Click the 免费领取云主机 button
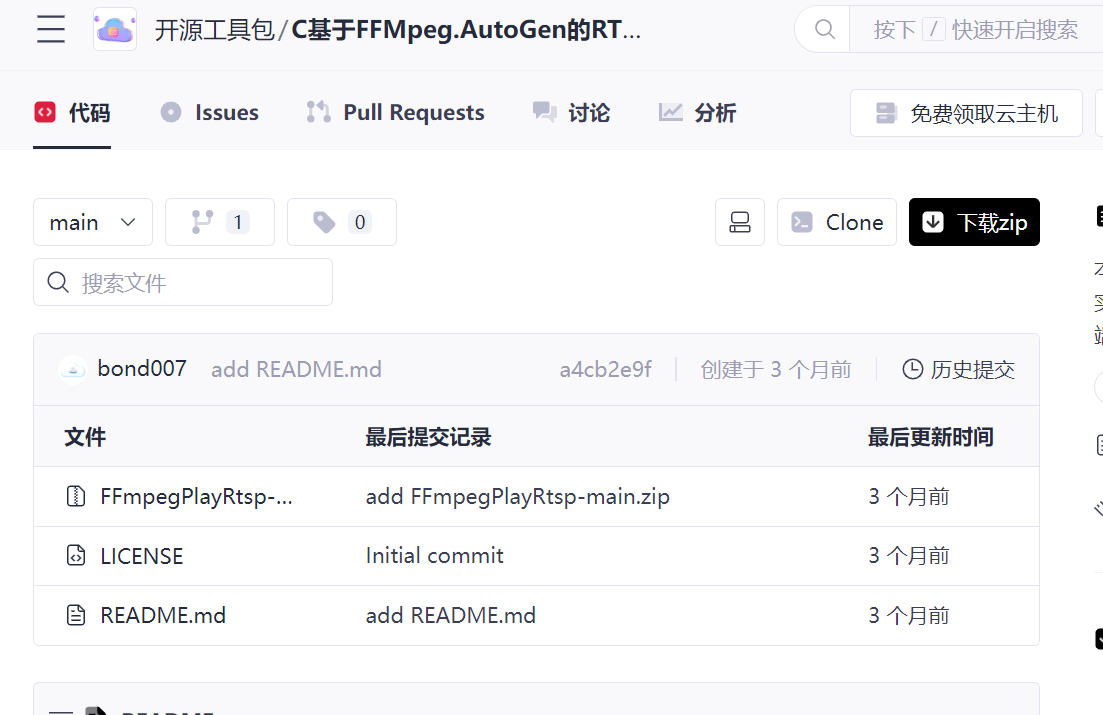The image size is (1103, 715). [966, 112]
